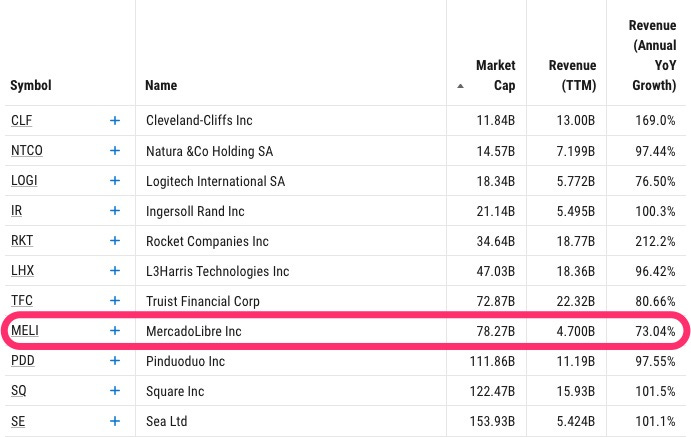Open the IR symbol link
The height and width of the screenshot is (437, 691).
click(x=16, y=211)
